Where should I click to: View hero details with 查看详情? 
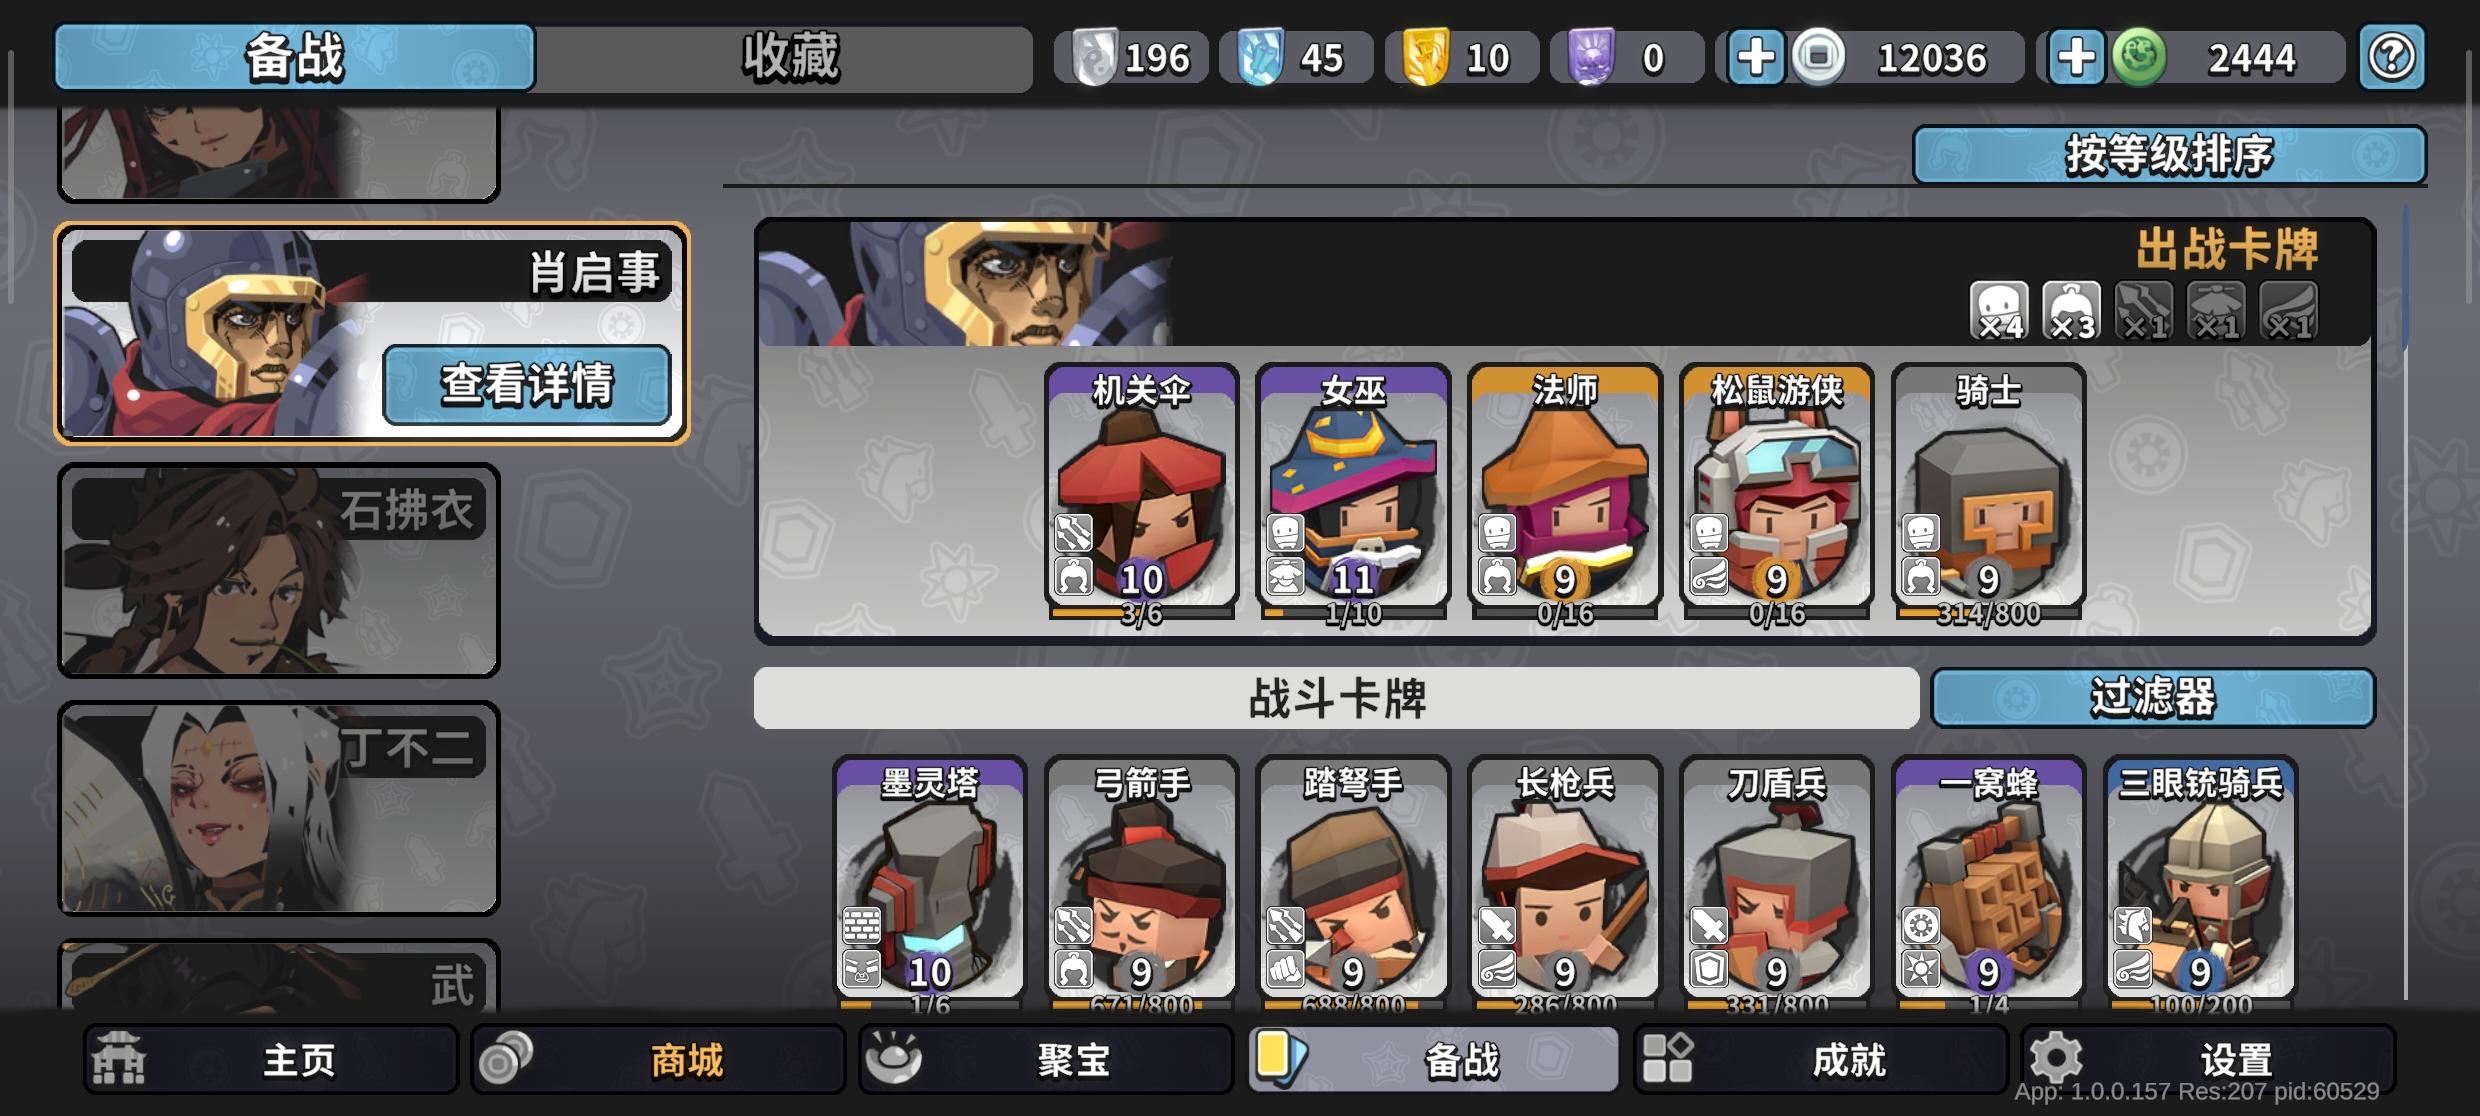click(x=527, y=385)
